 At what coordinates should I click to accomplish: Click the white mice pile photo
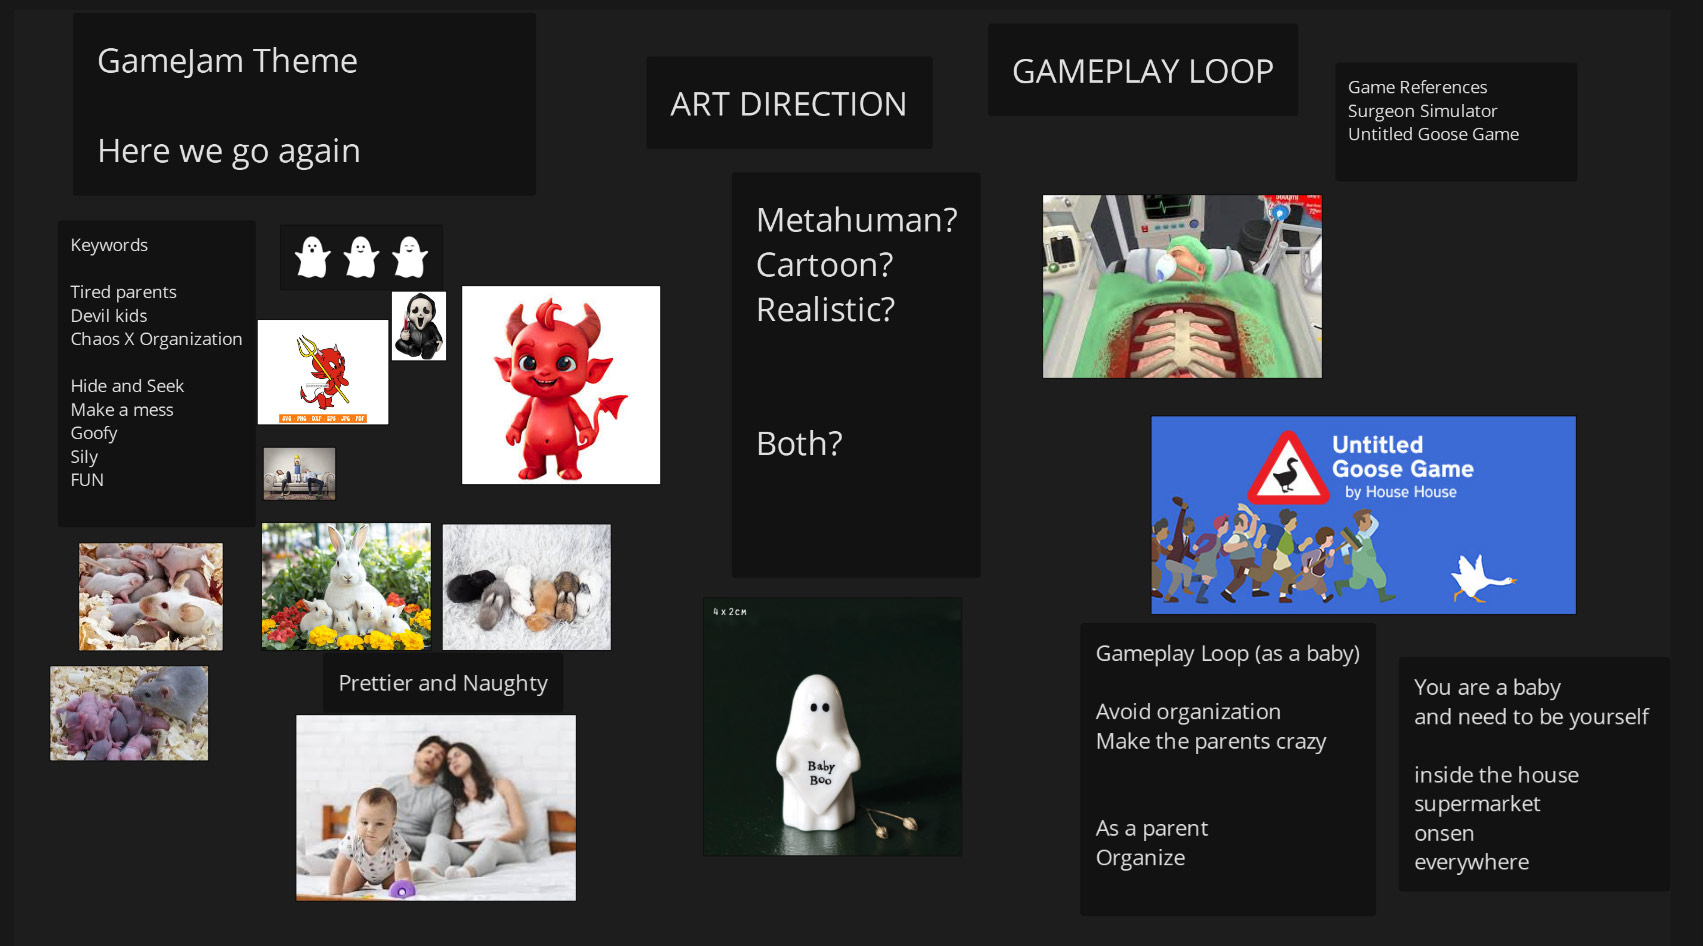(x=151, y=597)
